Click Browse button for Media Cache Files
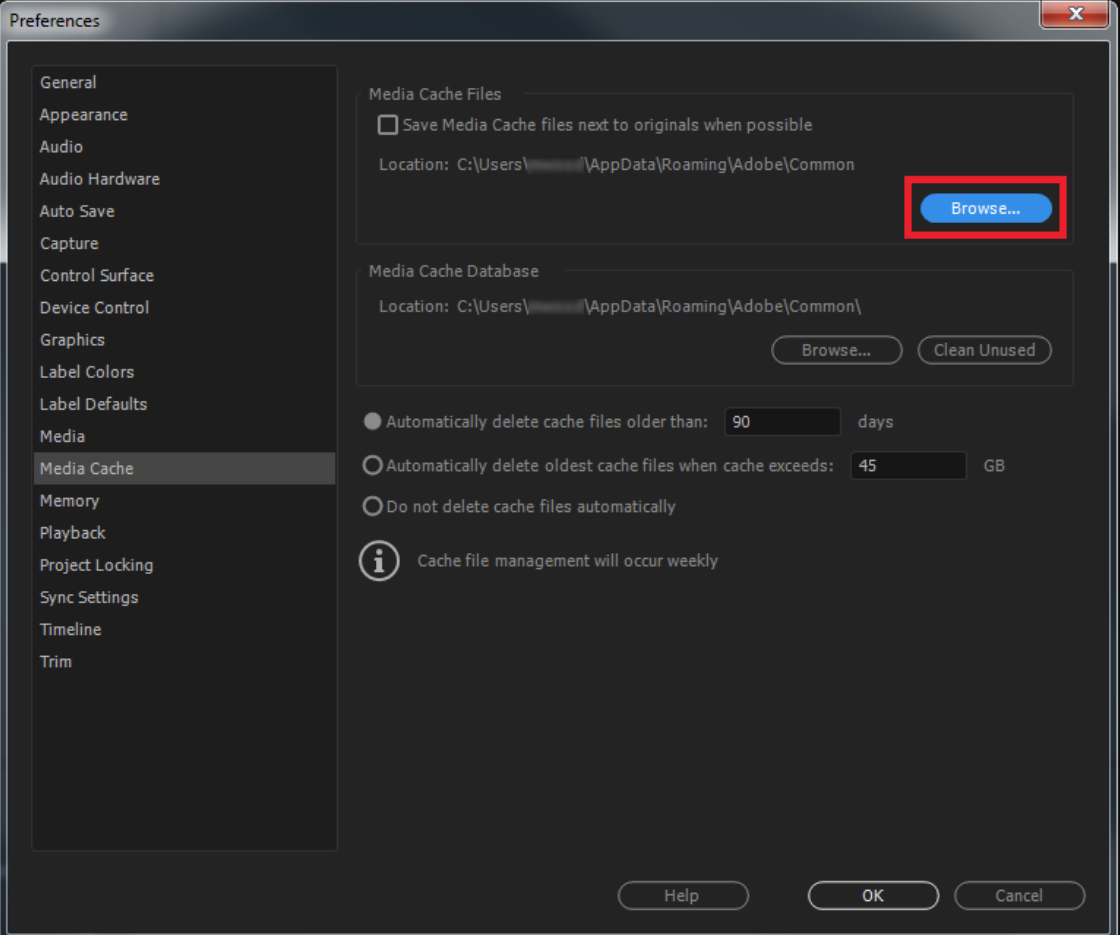 tap(985, 208)
